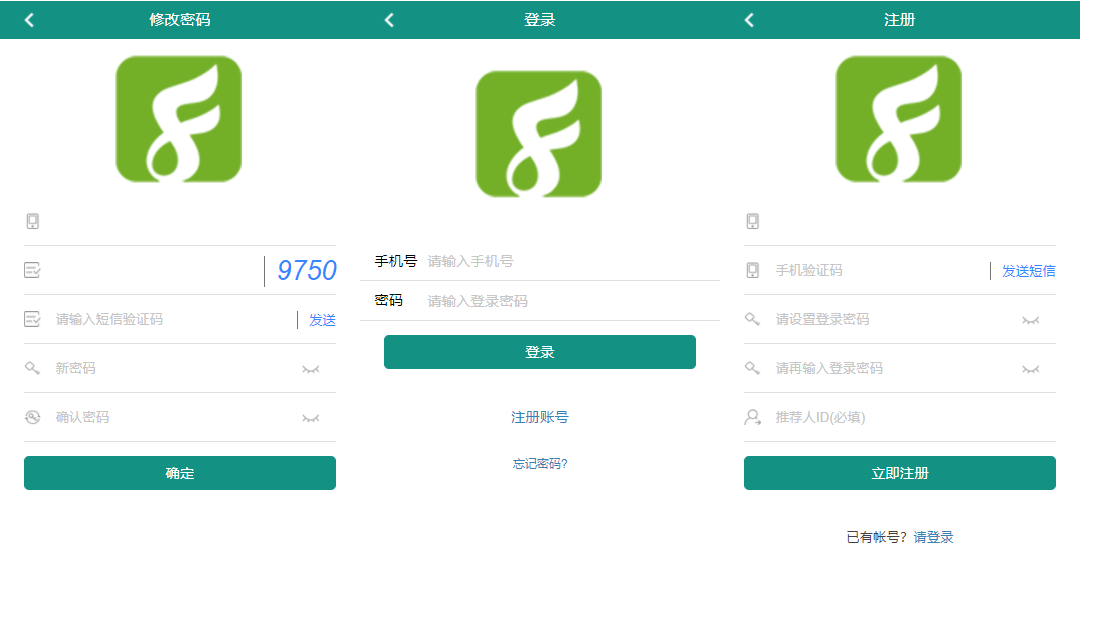Open the 忘记密码? link
The image size is (1112, 639).
pos(540,464)
